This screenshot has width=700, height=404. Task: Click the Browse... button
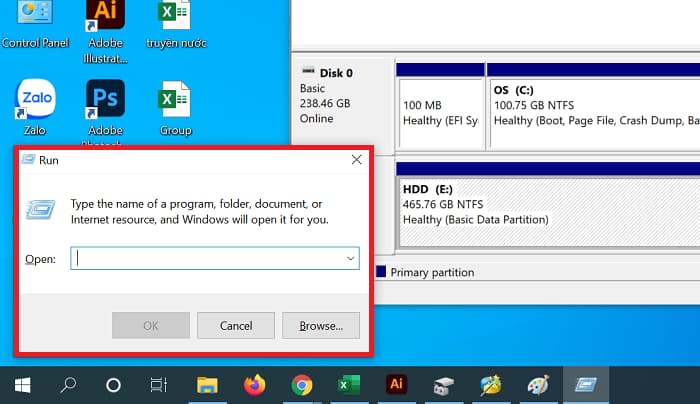[x=320, y=325]
